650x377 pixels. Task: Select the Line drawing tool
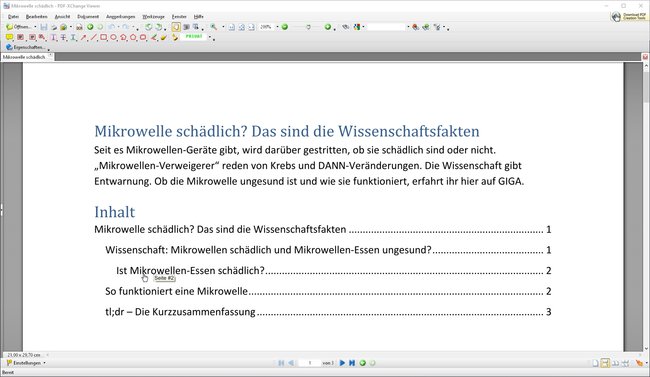click(x=94, y=37)
